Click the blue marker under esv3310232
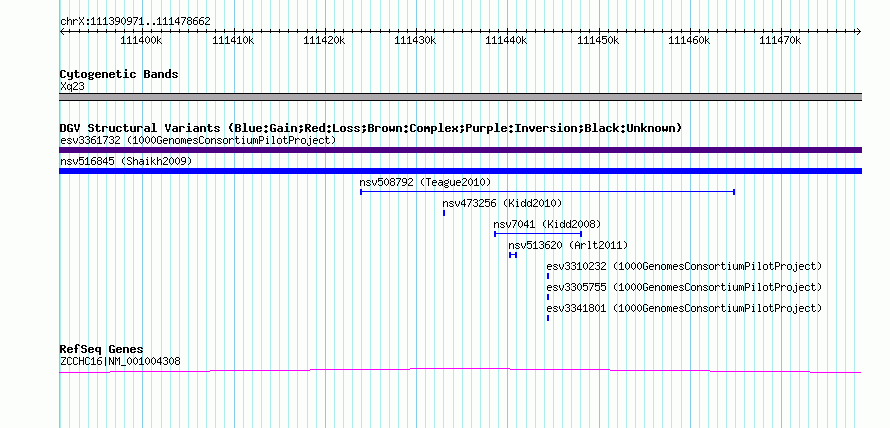 click(x=548, y=276)
